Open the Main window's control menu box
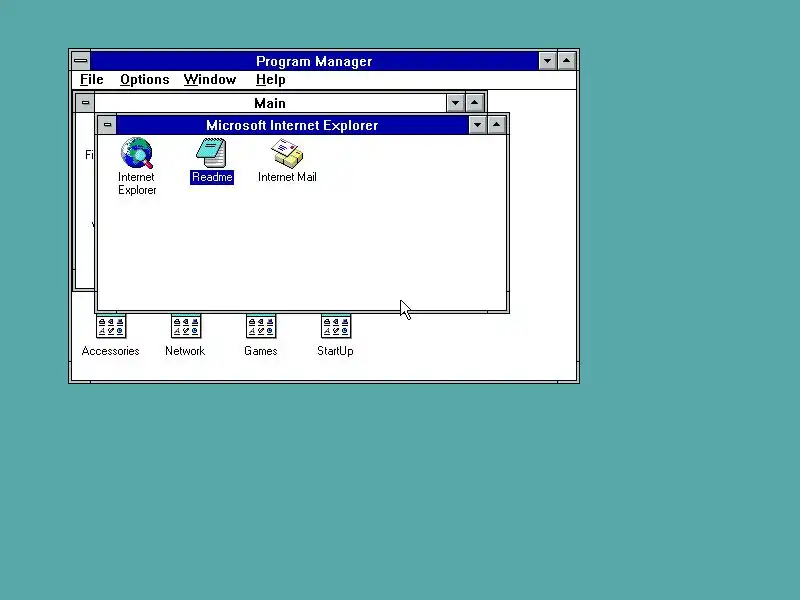This screenshot has height=600, width=800. [85, 103]
